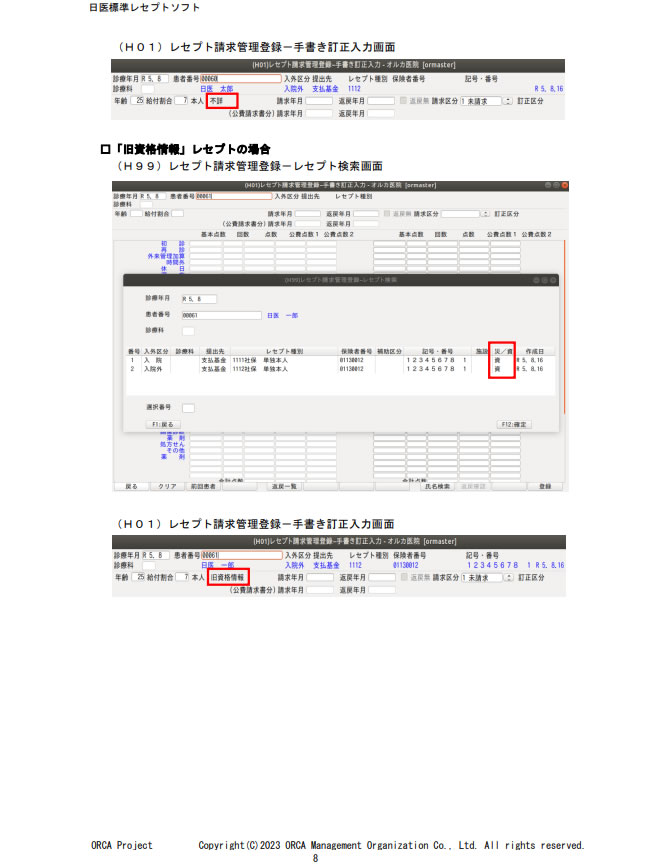659x868 pixels.
Task: Click the 患者番号 field in search dialog
Action: click(220, 314)
